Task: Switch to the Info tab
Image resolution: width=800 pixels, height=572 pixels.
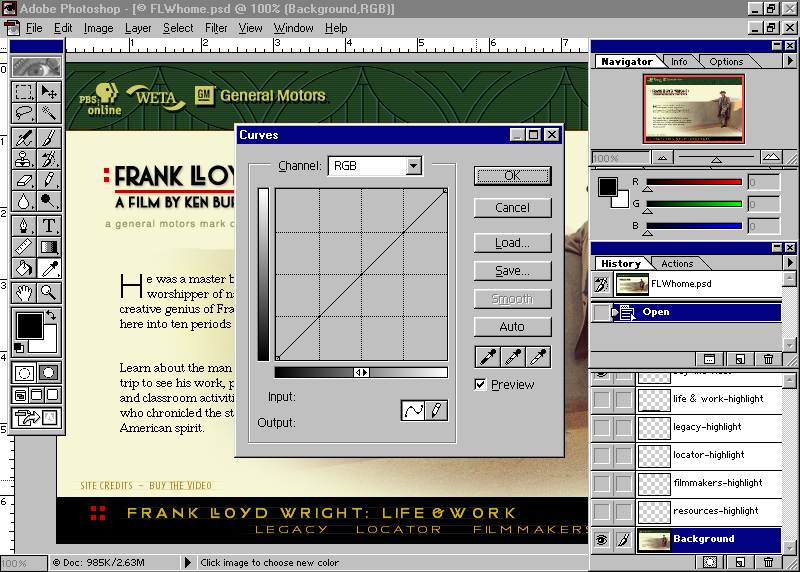Action: (679, 62)
